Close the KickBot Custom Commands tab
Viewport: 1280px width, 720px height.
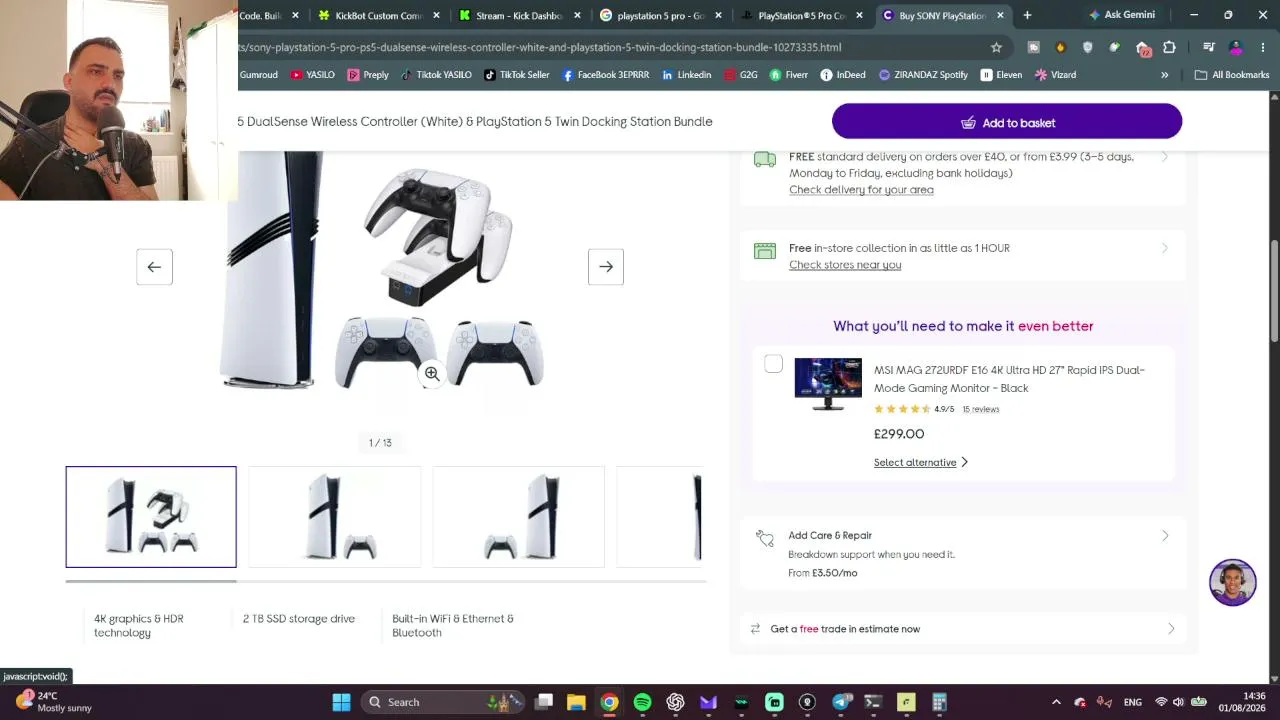436,15
